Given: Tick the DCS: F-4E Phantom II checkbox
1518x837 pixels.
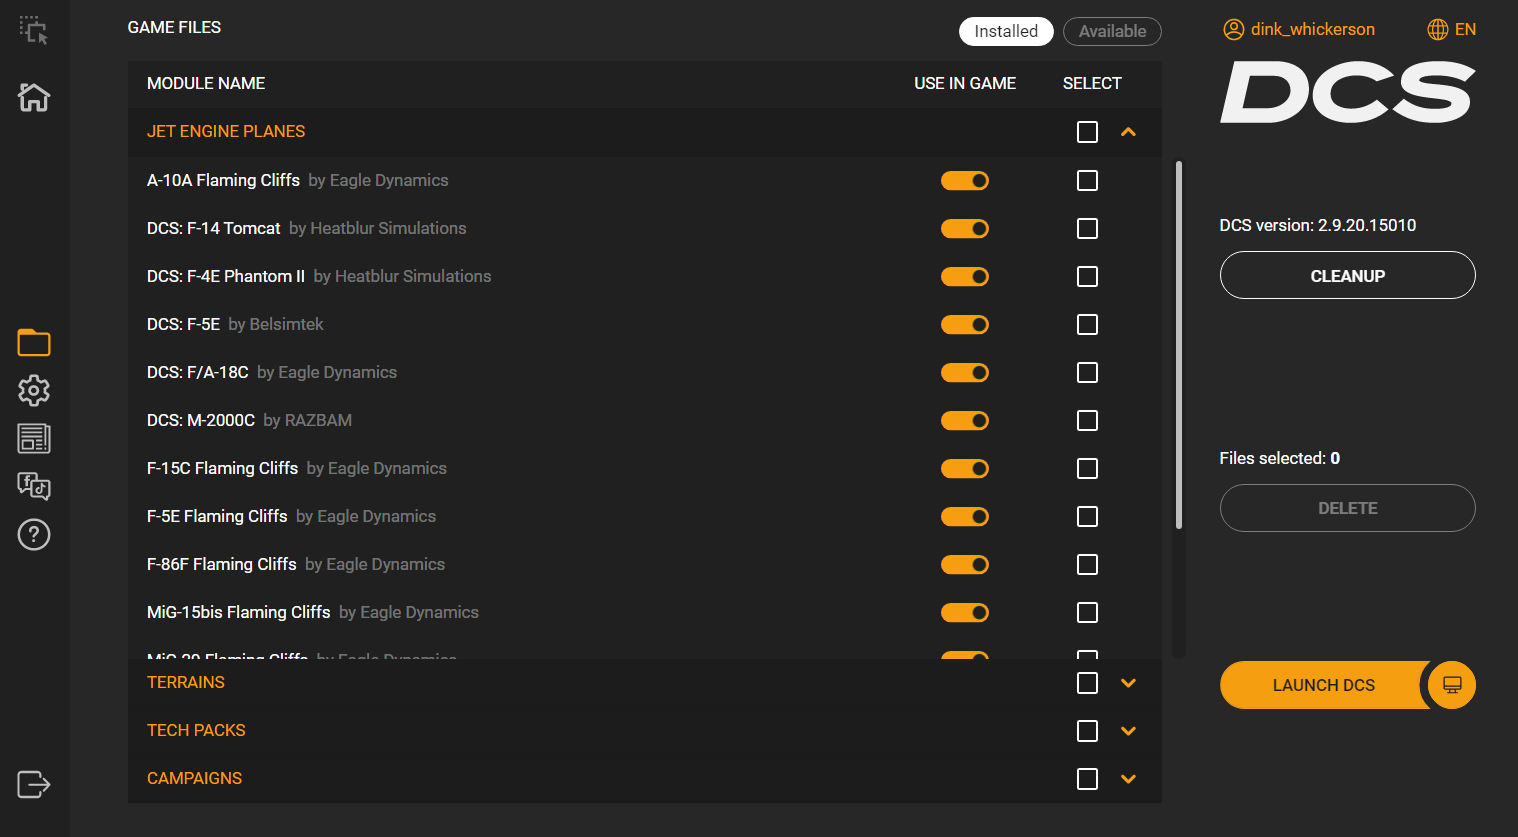Looking at the screenshot, I should pos(1087,276).
